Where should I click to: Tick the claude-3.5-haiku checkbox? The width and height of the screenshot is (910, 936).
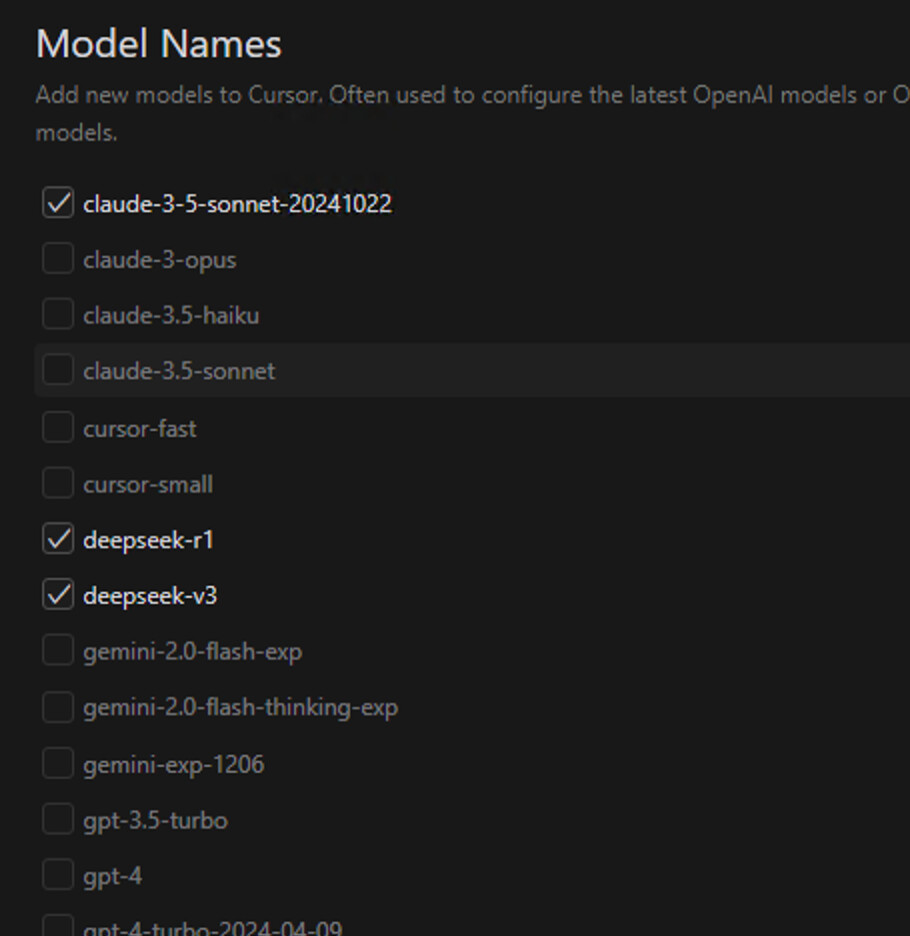(58, 315)
